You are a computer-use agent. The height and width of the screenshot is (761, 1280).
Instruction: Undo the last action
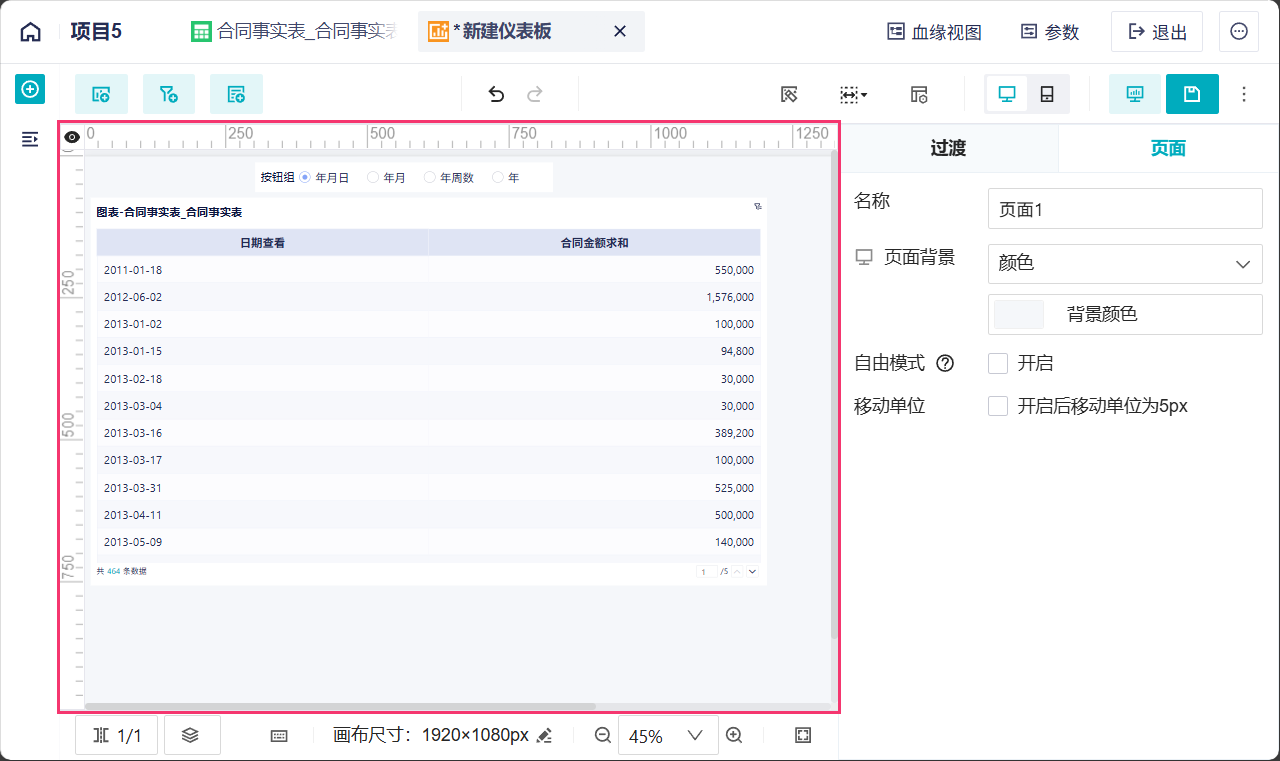496,94
